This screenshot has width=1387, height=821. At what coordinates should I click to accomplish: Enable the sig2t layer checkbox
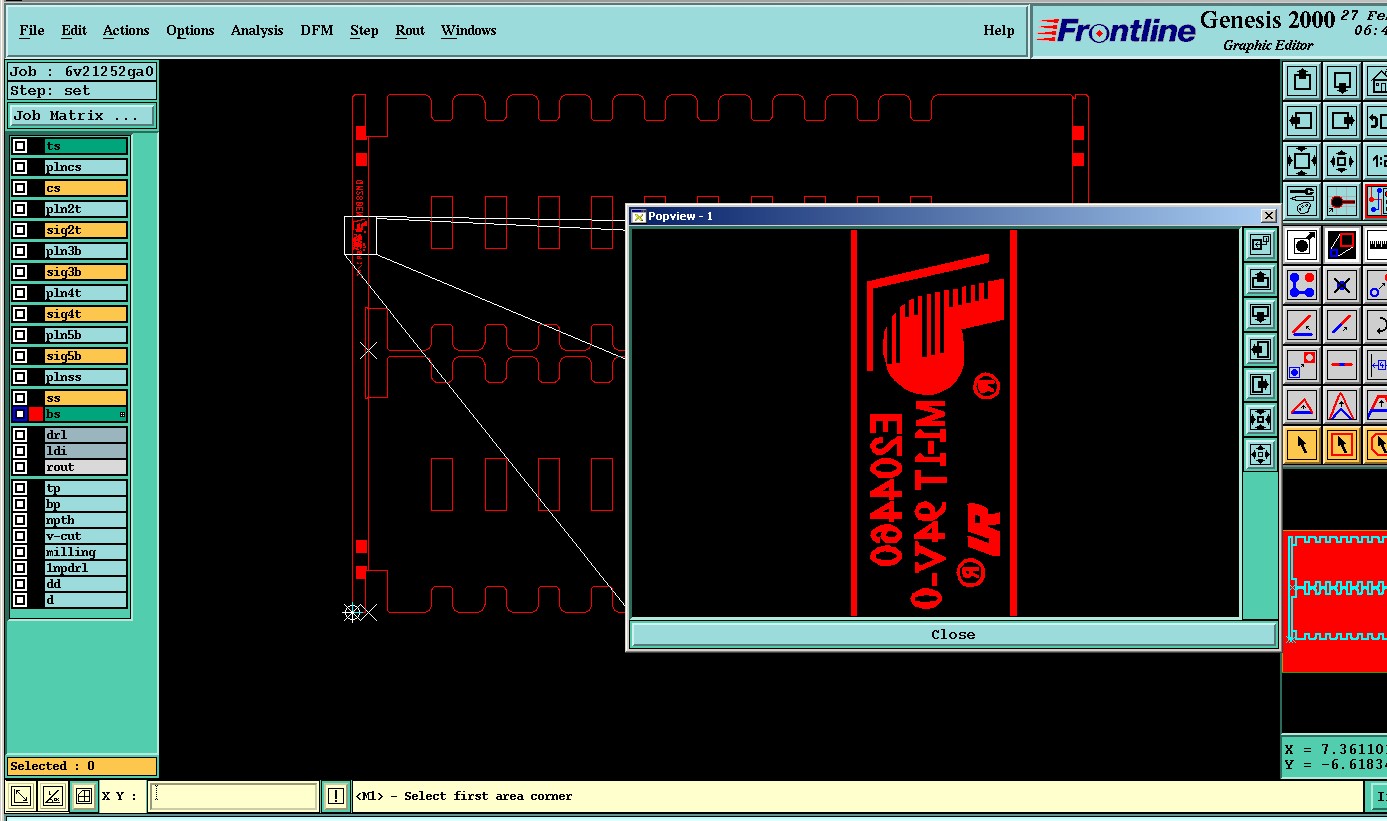[x=20, y=230]
